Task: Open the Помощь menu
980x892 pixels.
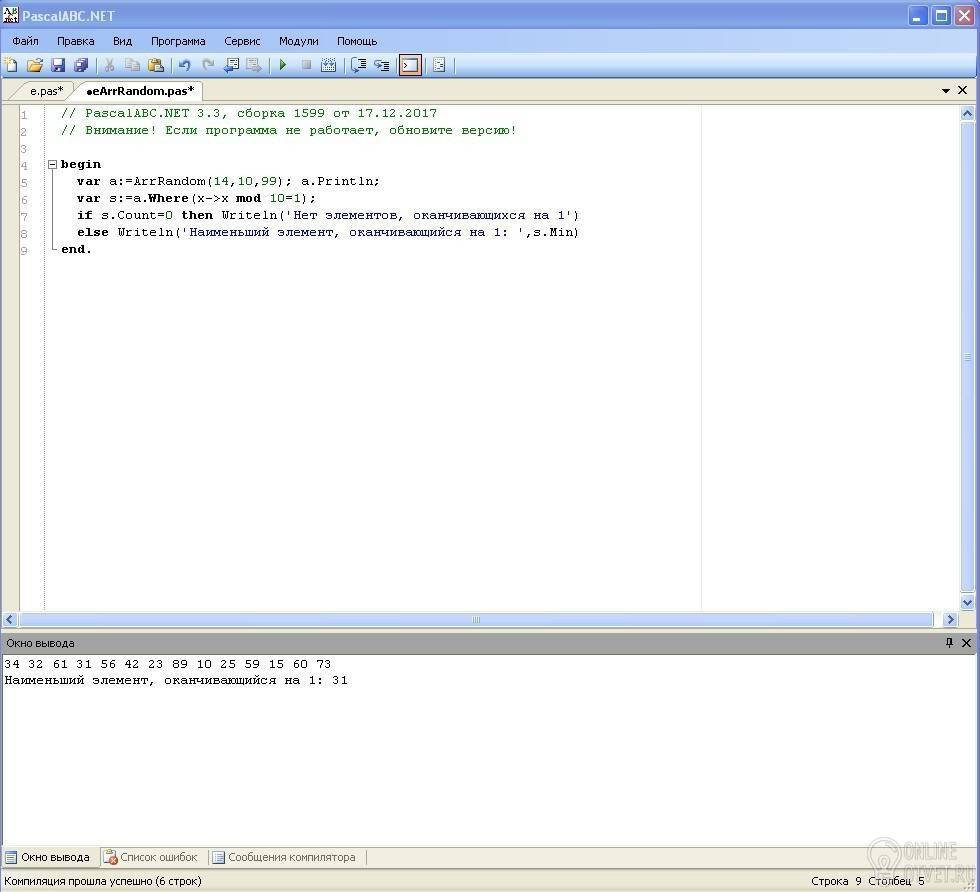Action: [357, 41]
